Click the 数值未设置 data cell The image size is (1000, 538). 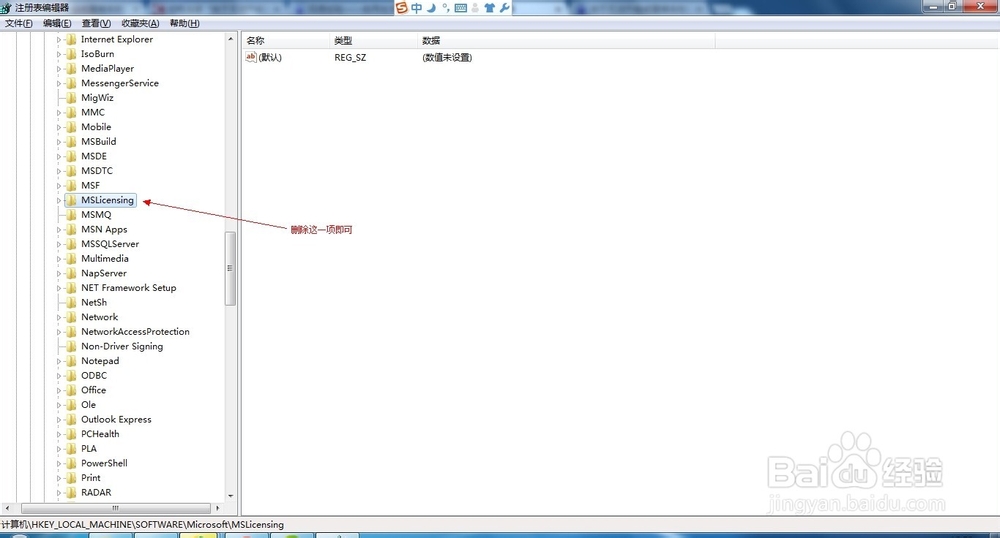pos(447,57)
